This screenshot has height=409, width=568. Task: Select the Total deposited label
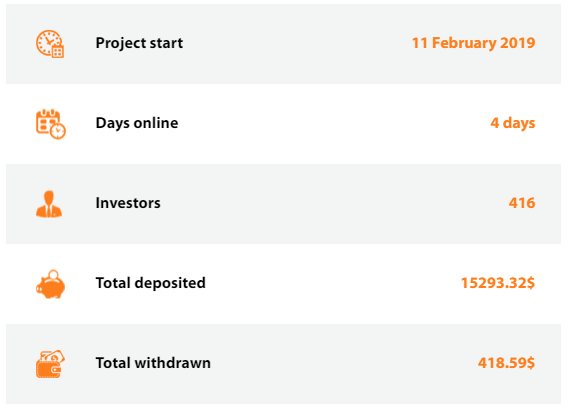click(x=150, y=283)
